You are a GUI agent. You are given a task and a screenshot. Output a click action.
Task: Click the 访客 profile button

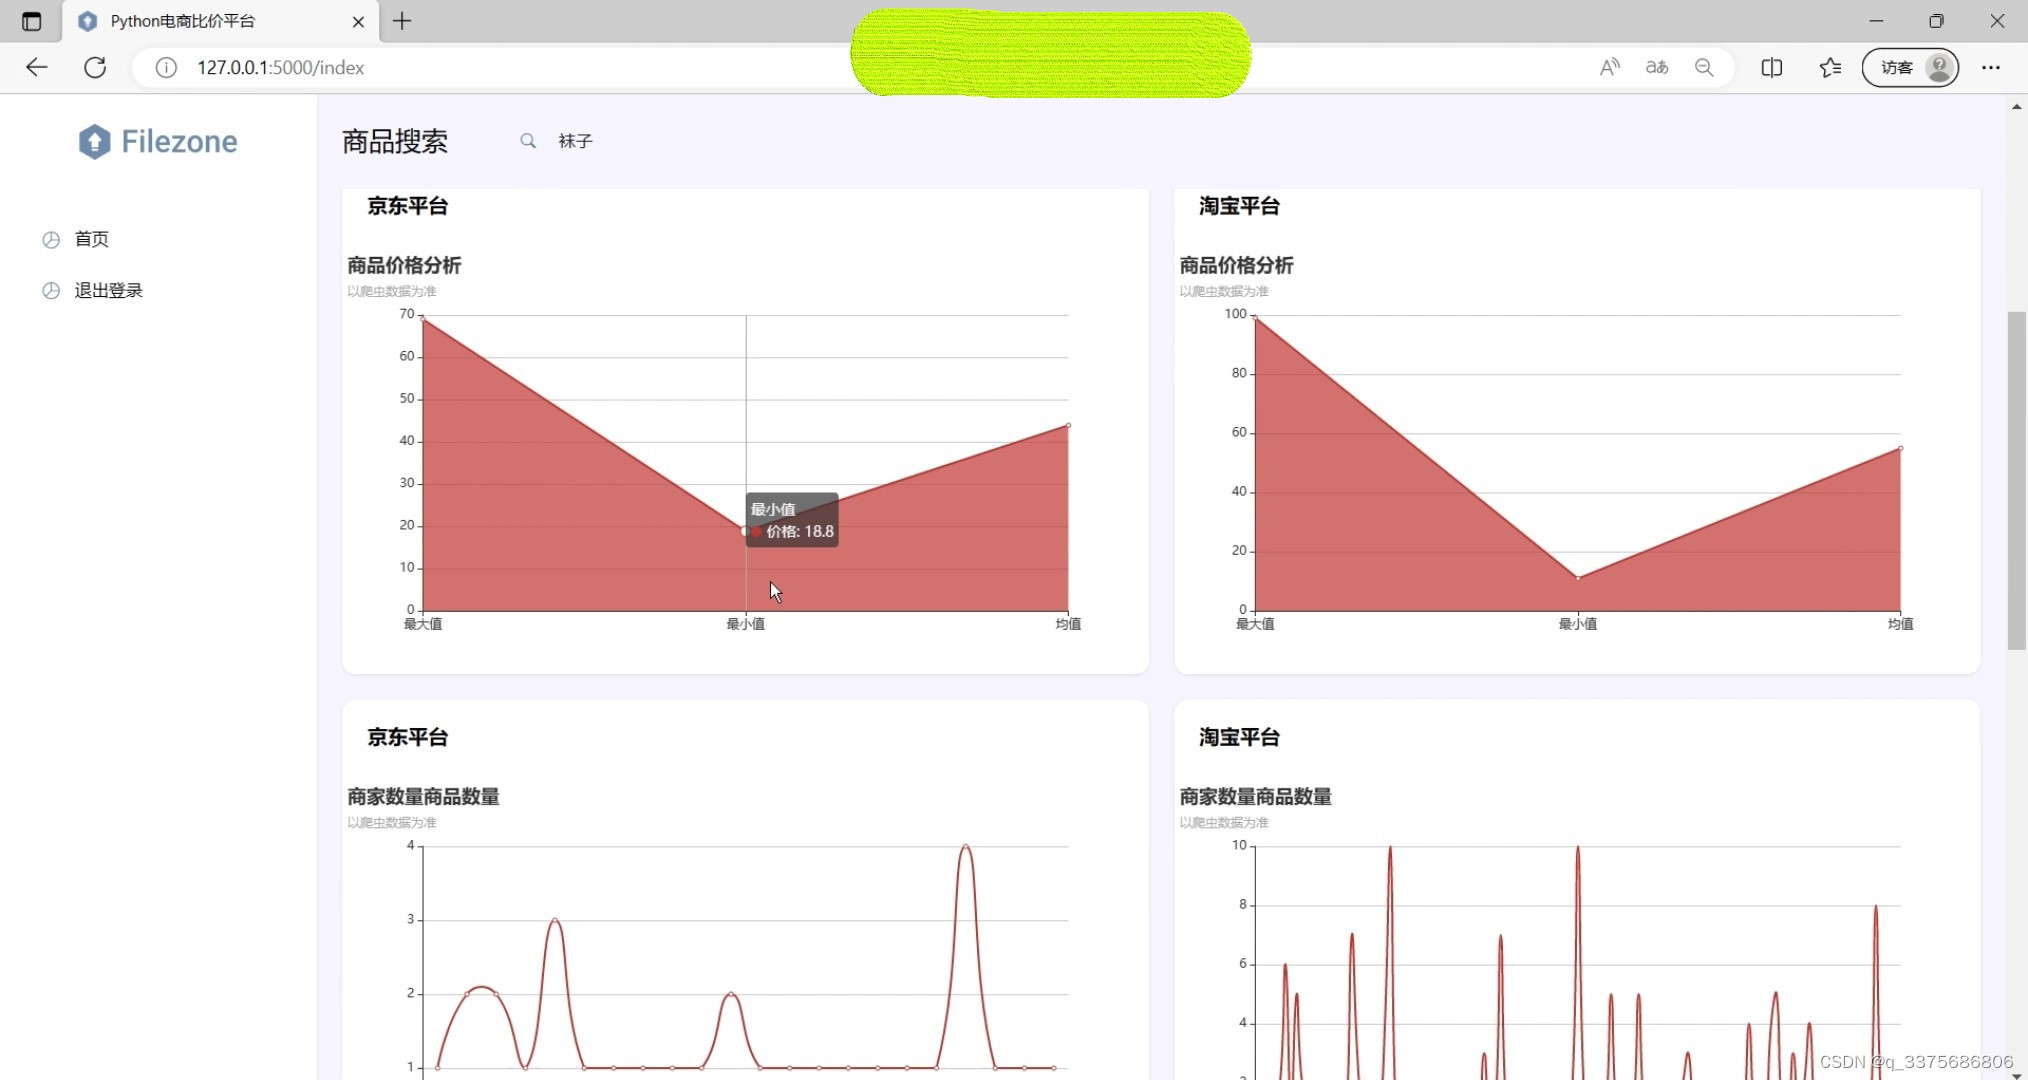coord(1909,67)
